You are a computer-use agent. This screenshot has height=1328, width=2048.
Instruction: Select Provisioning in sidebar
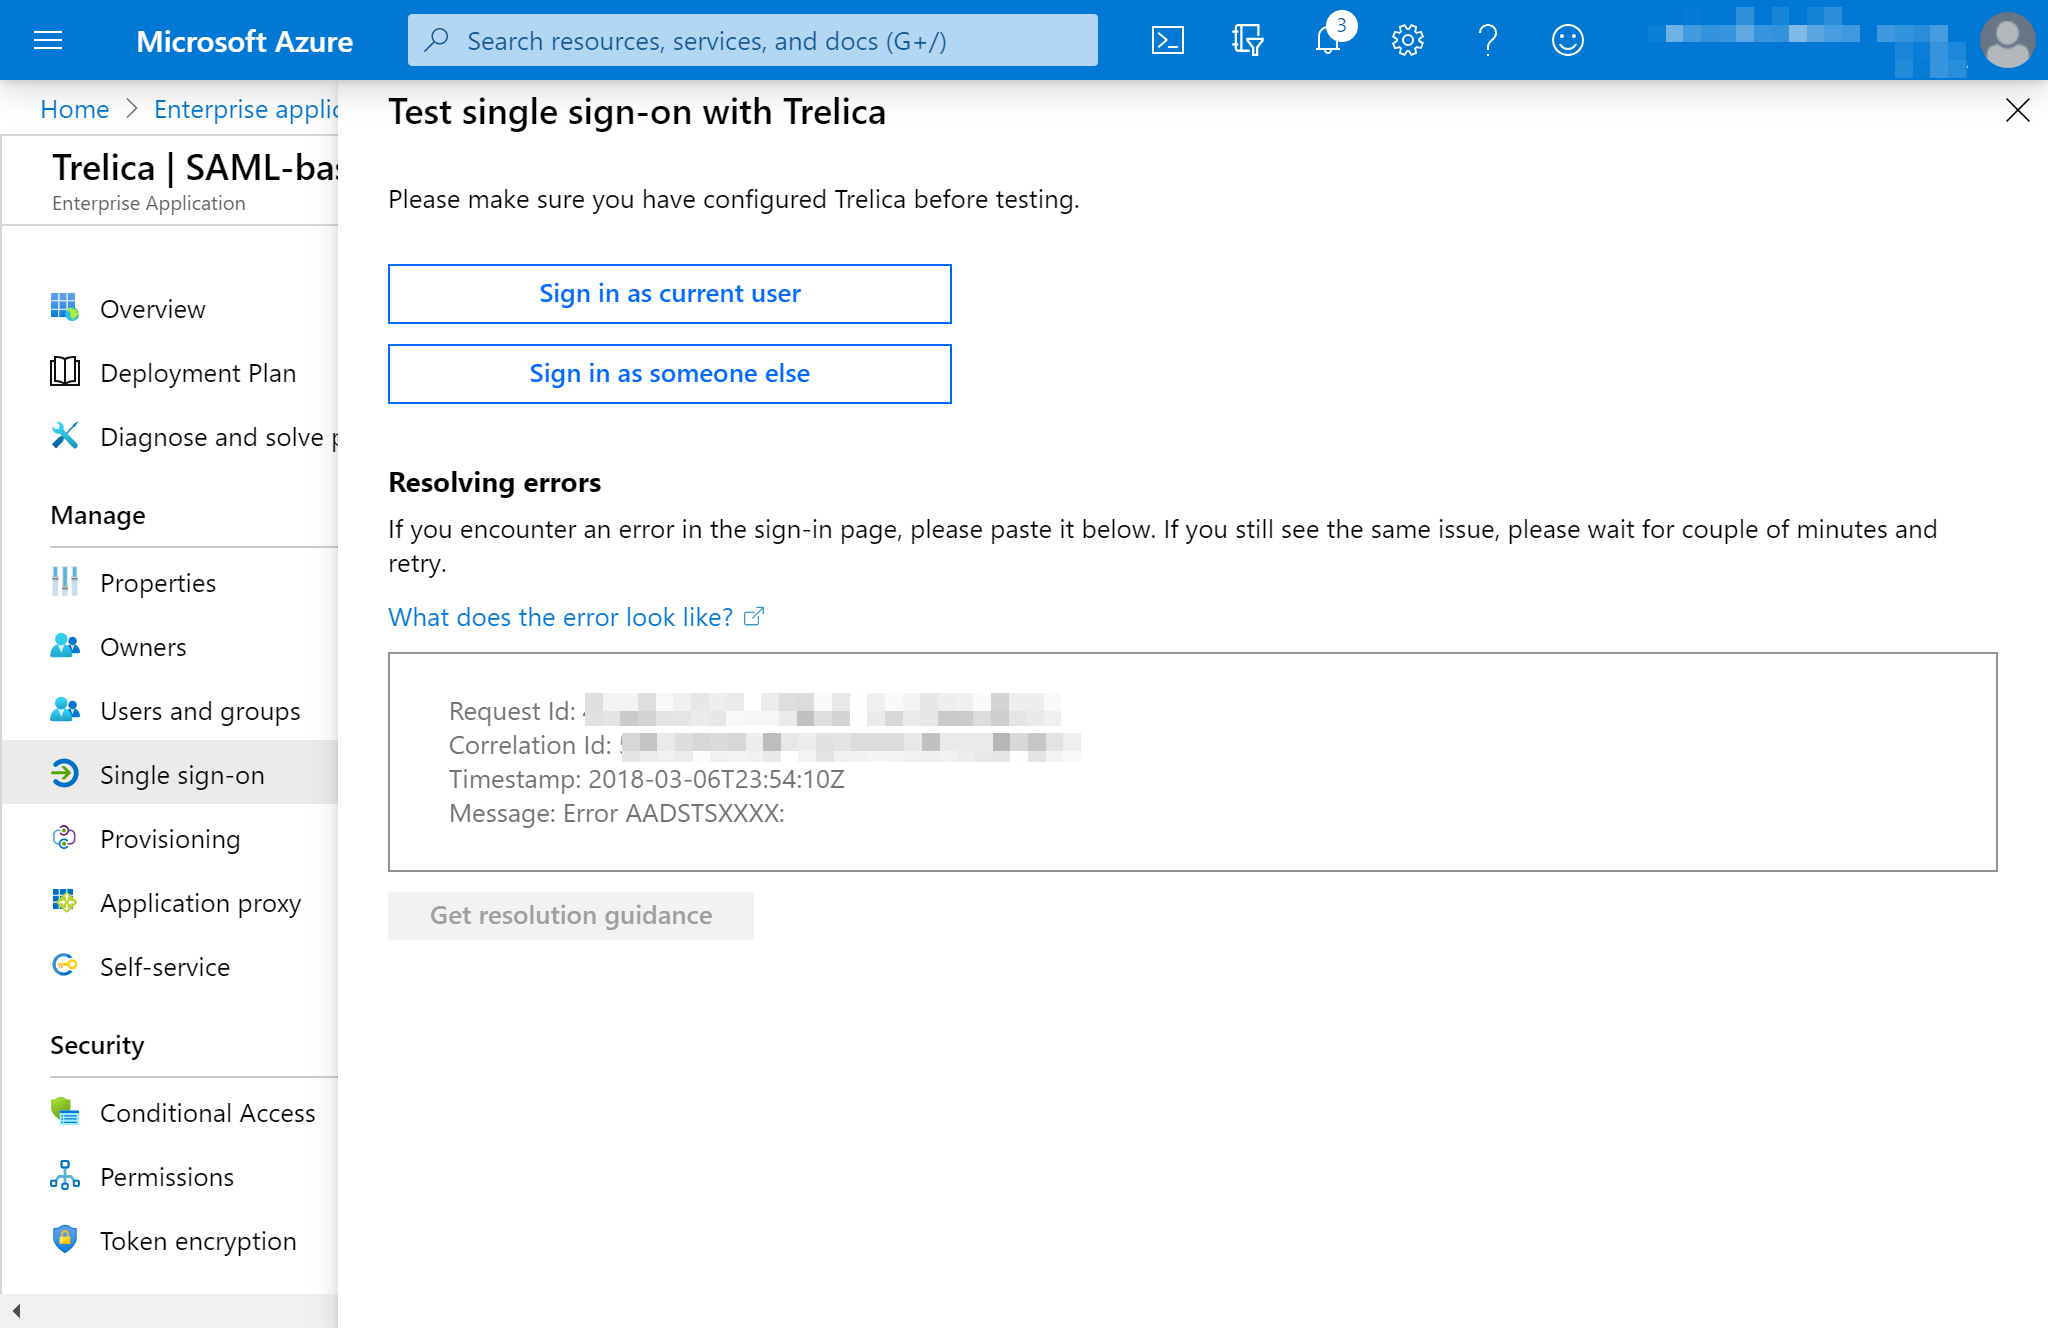coord(170,838)
